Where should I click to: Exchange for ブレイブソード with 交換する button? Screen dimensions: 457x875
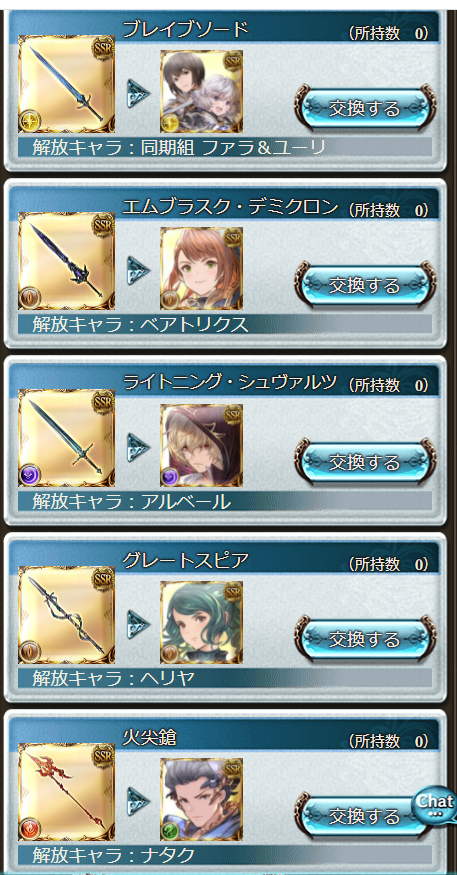pyautogui.click(x=364, y=108)
